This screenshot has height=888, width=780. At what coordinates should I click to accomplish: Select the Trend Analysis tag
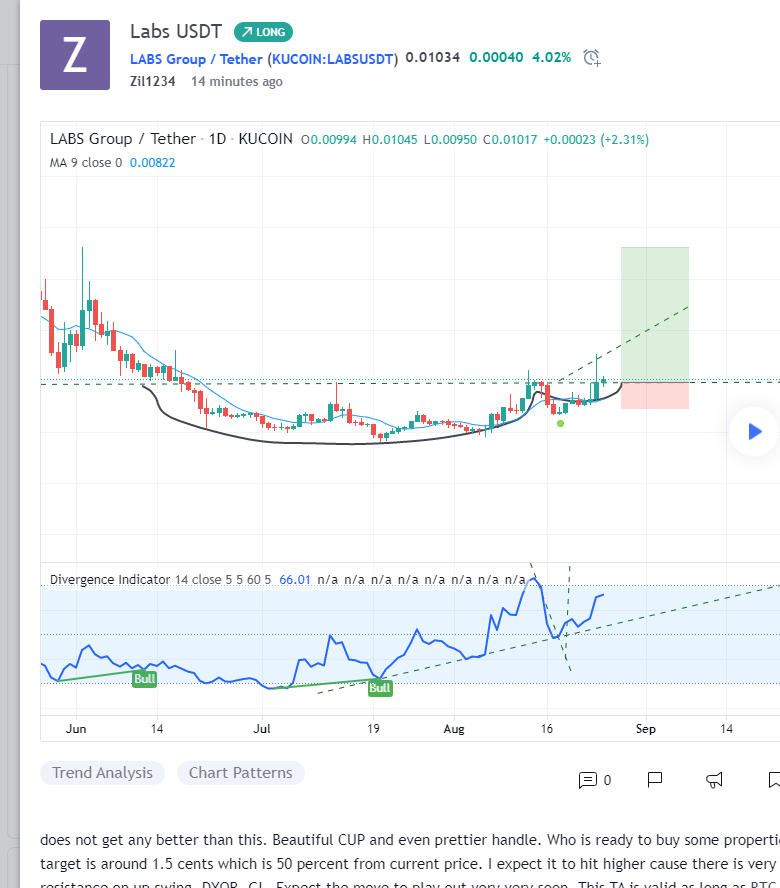click(102, 773)
